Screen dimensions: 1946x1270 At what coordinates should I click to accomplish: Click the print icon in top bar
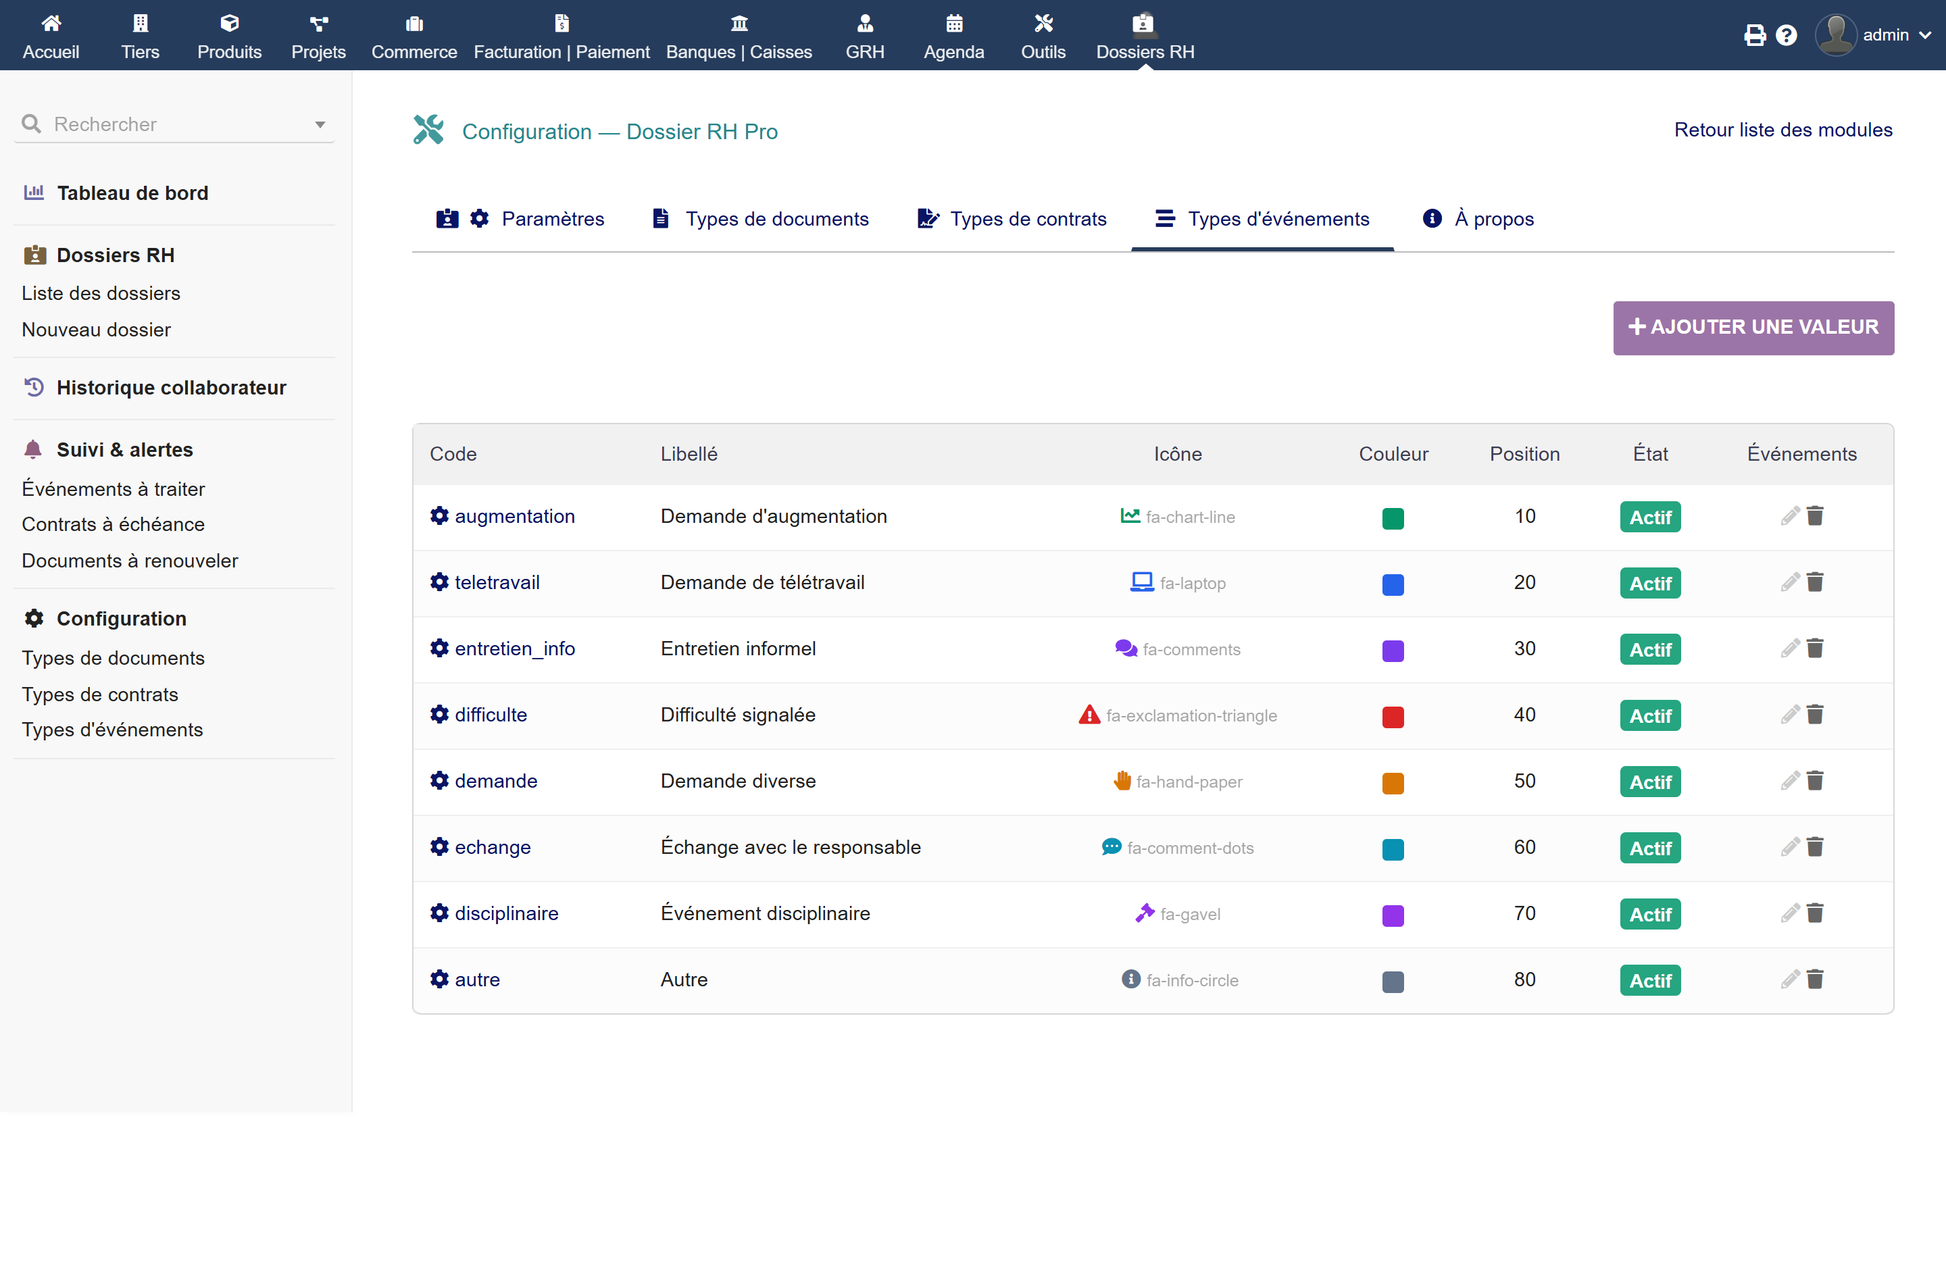[1754, 35]
